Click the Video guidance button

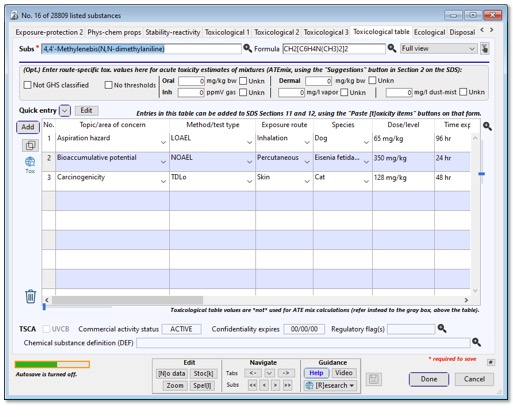pos(344,373)
